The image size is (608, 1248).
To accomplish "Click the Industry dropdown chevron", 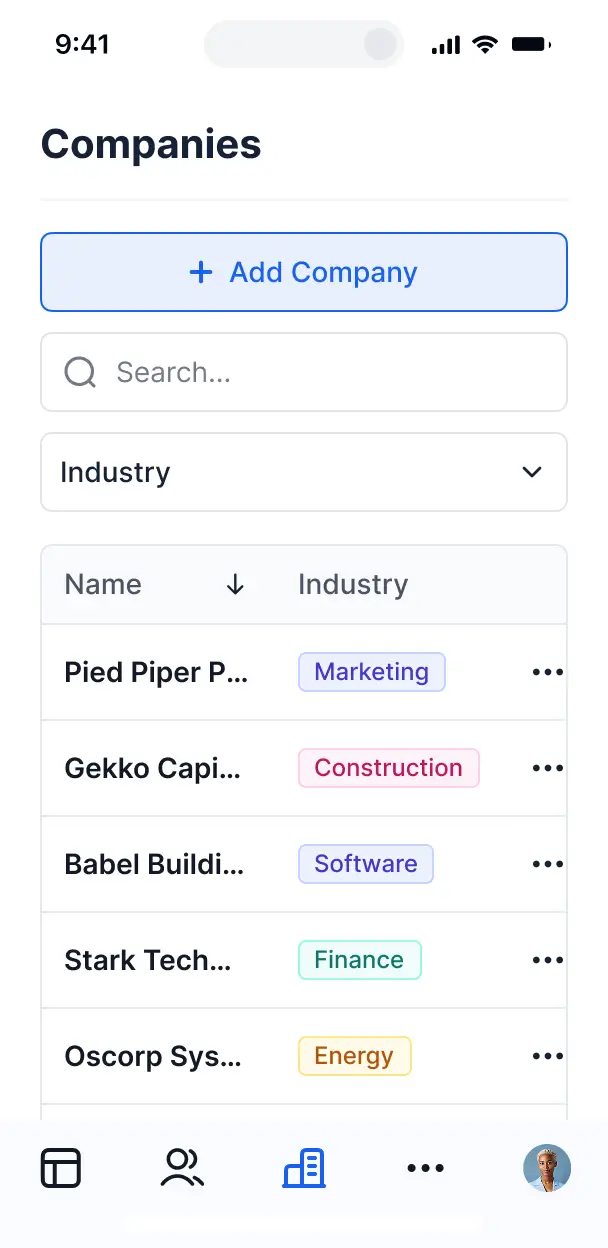I will 532,472.
